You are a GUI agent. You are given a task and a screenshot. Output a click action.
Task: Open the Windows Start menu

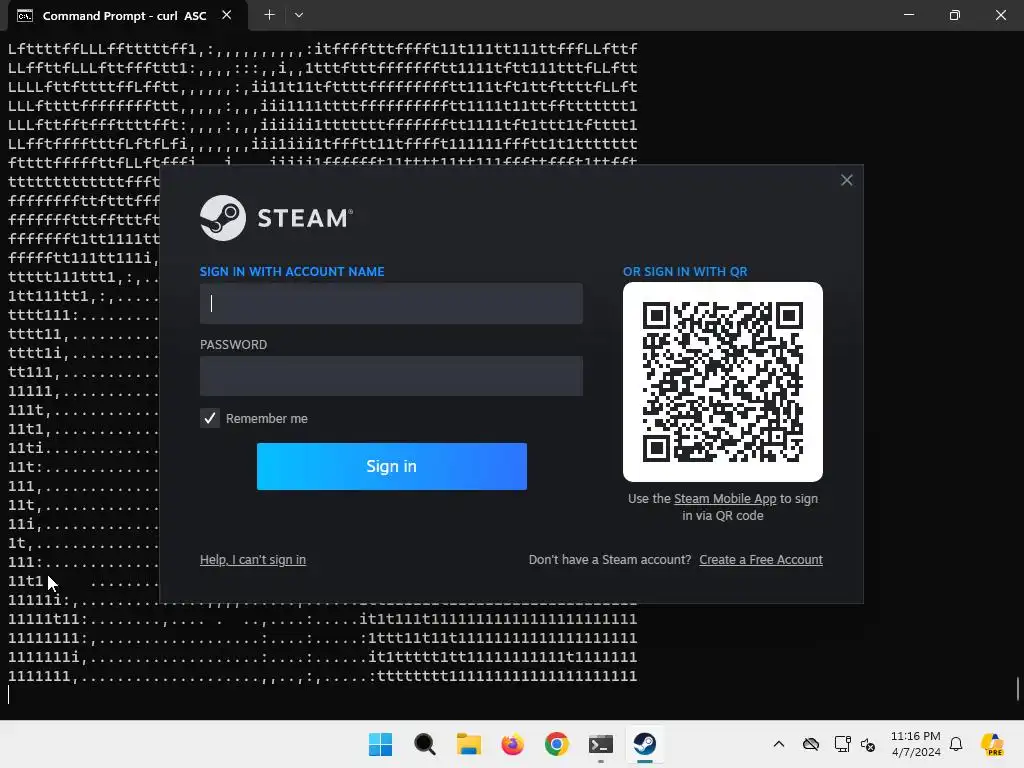[381, 744]
